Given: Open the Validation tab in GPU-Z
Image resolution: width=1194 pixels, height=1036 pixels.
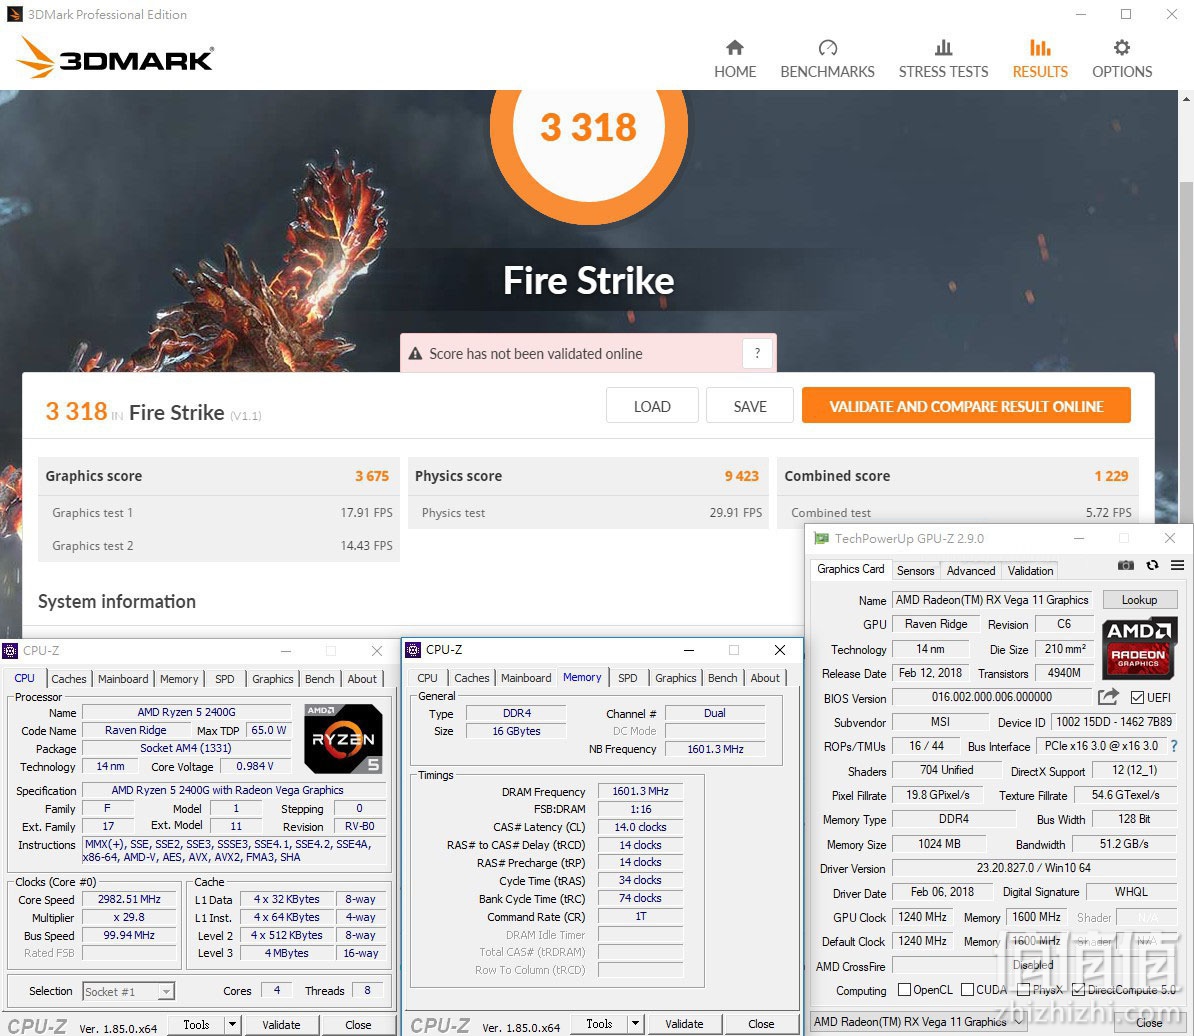Looking at the screenshot, I should point(1030,571).
